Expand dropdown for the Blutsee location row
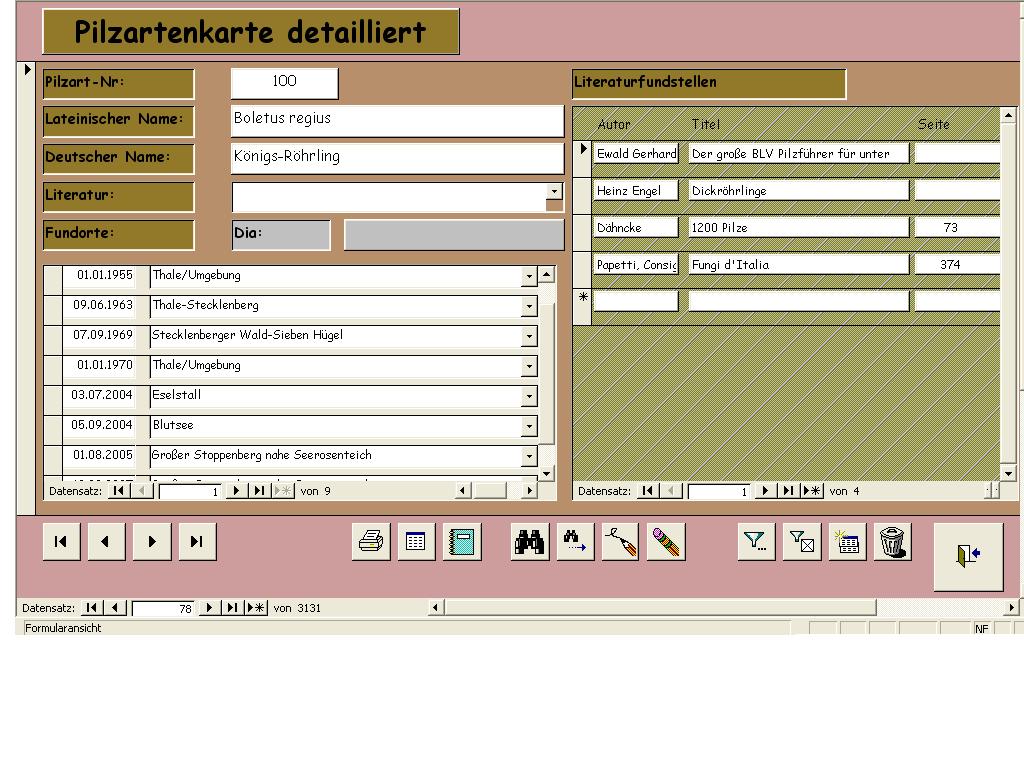This screenshot has height=768, width=1024. pos(529,426)
